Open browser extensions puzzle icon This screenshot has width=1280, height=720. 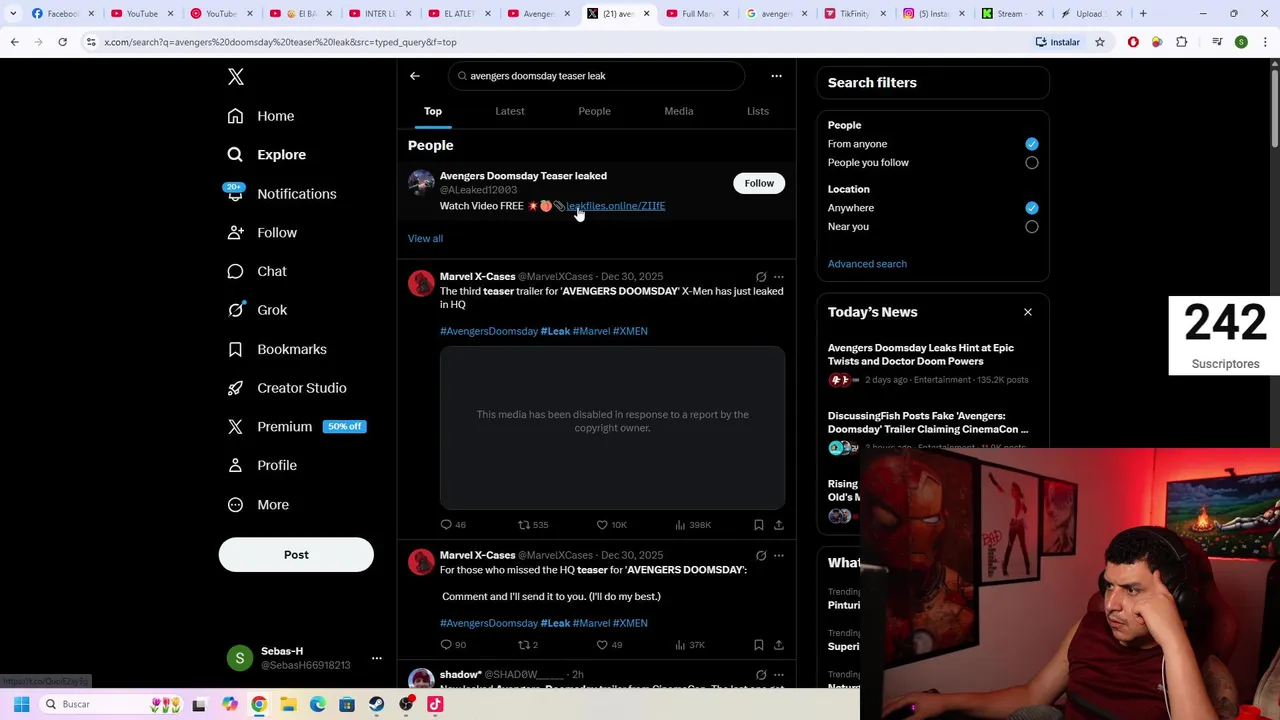click(1182, 42)
